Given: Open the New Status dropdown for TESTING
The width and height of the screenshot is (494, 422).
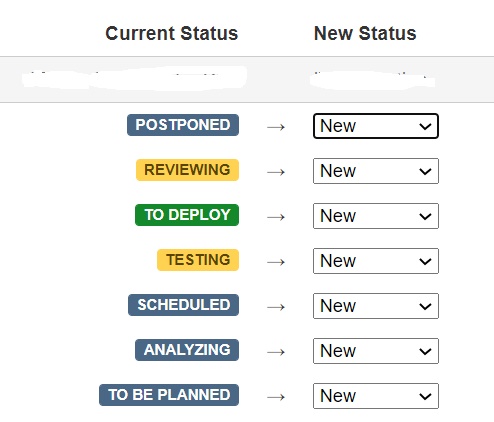Looking at the screenshot, I should (376, 261).
